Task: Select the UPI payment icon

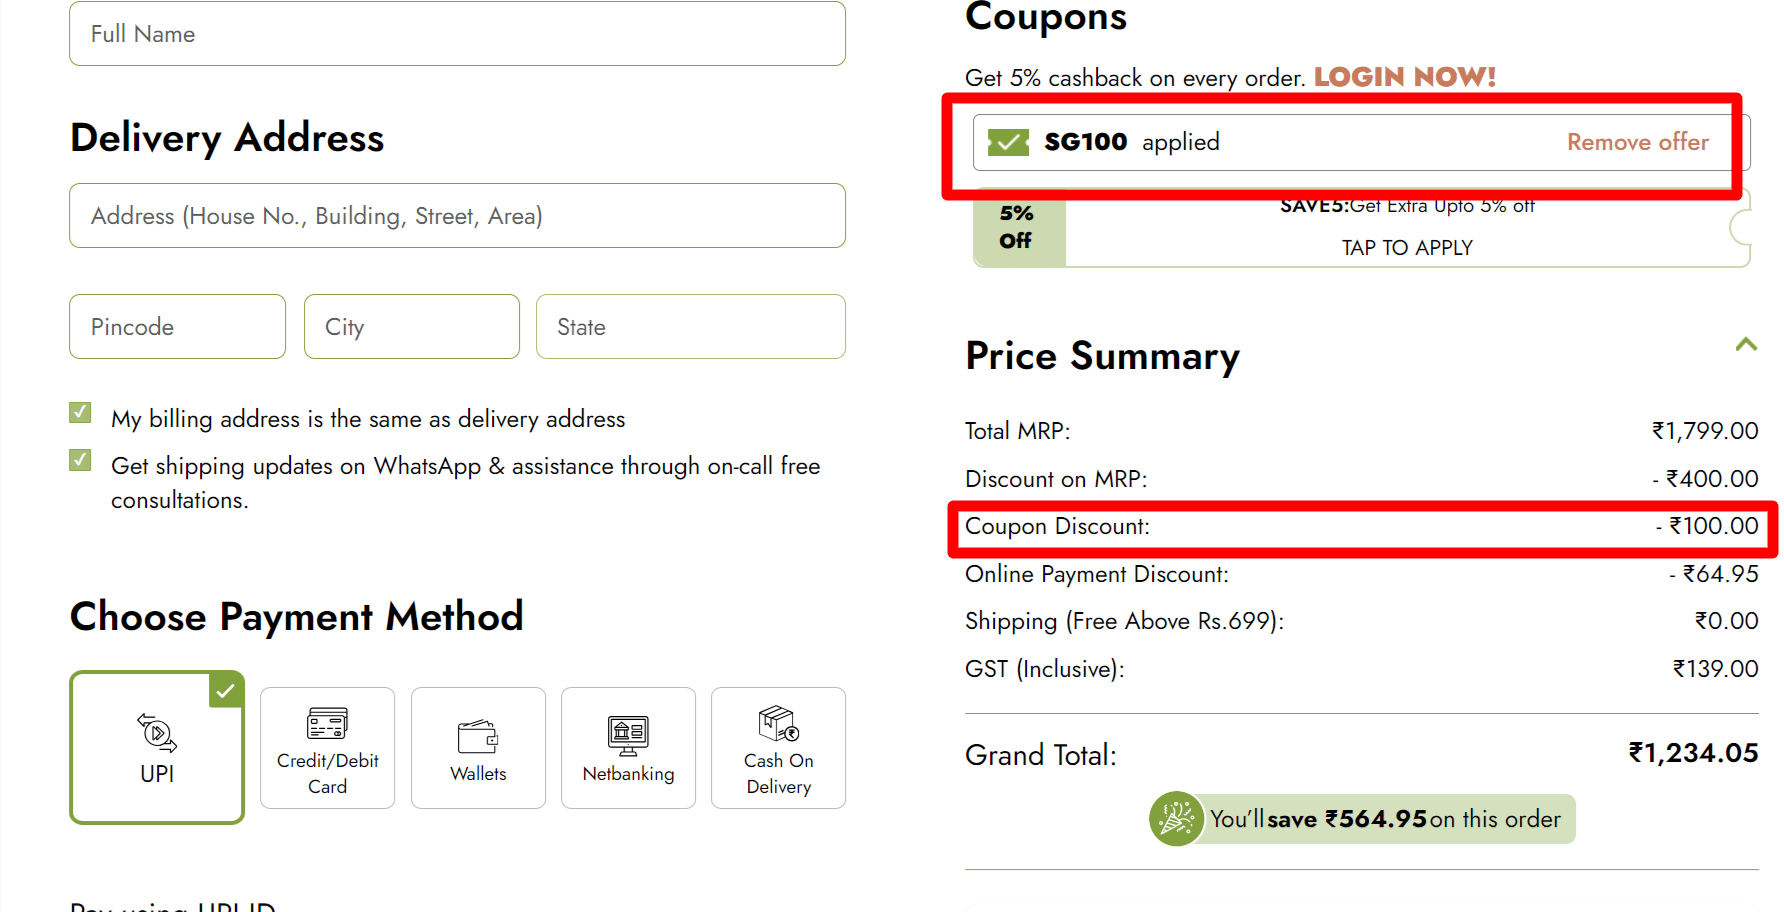Action: coord(157,733)
